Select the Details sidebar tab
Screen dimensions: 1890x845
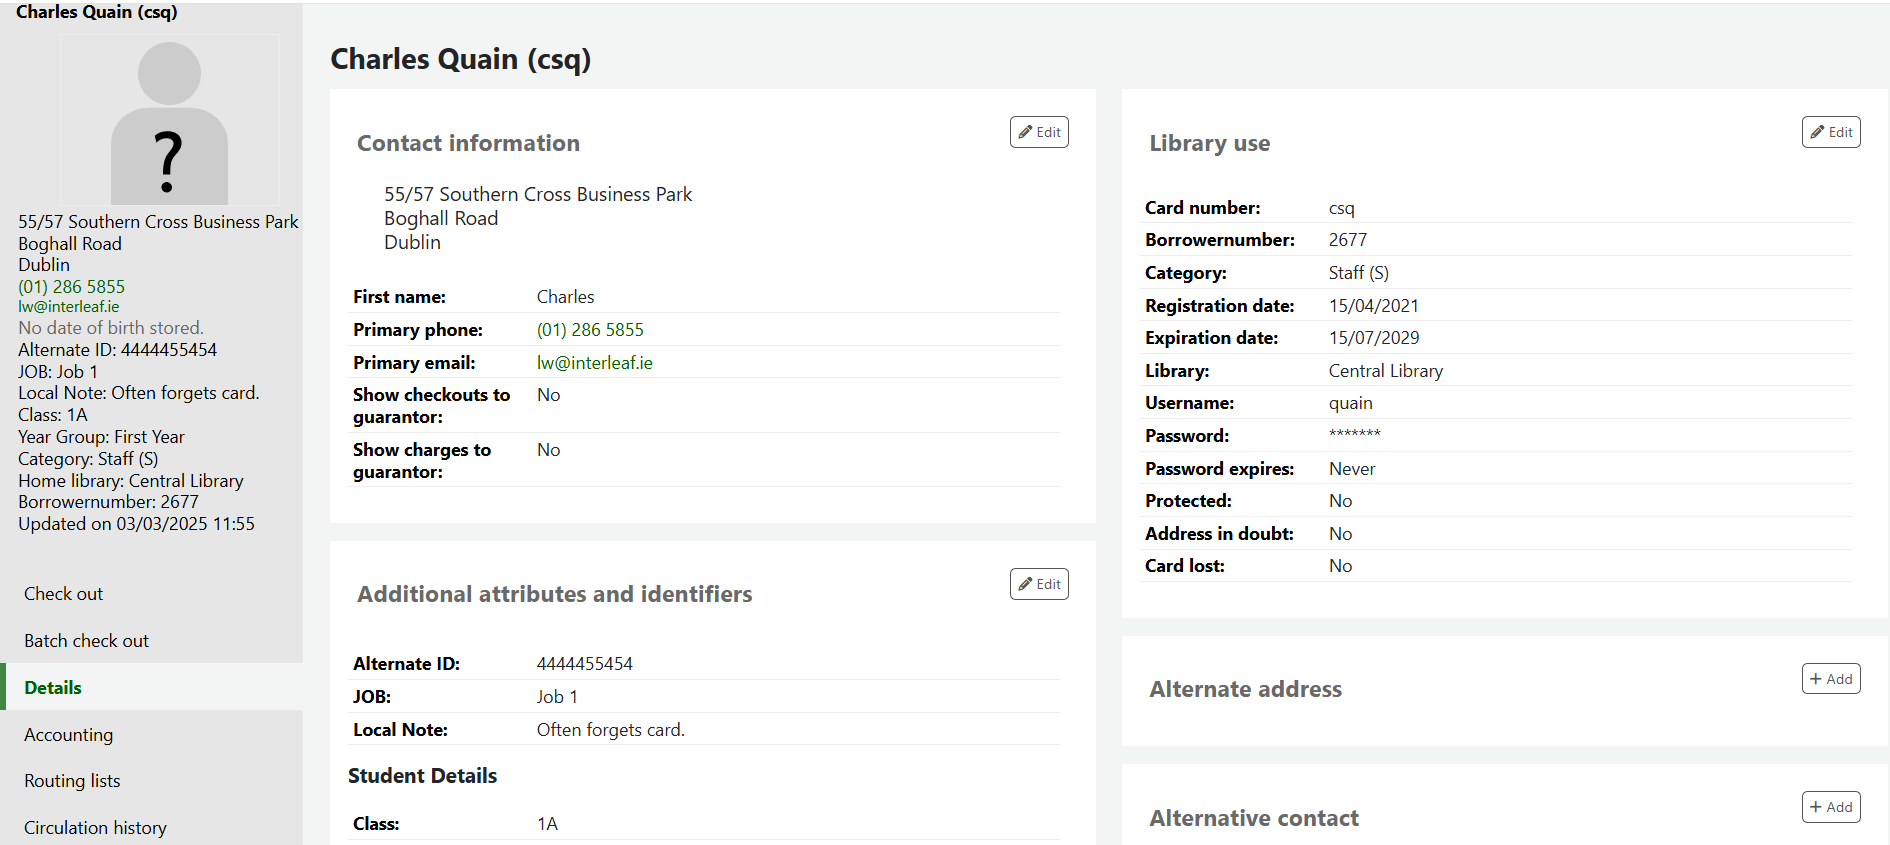53,688
